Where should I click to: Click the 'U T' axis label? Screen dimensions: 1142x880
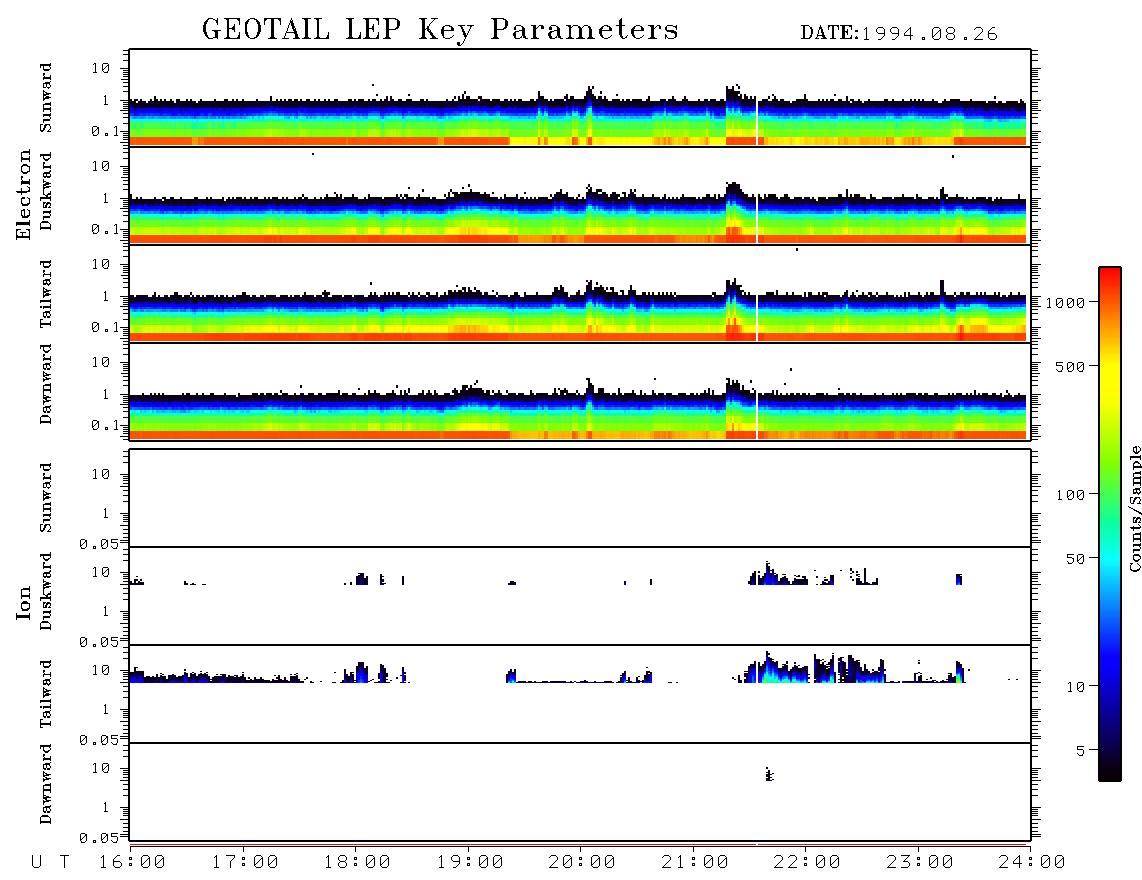[51, 863]
